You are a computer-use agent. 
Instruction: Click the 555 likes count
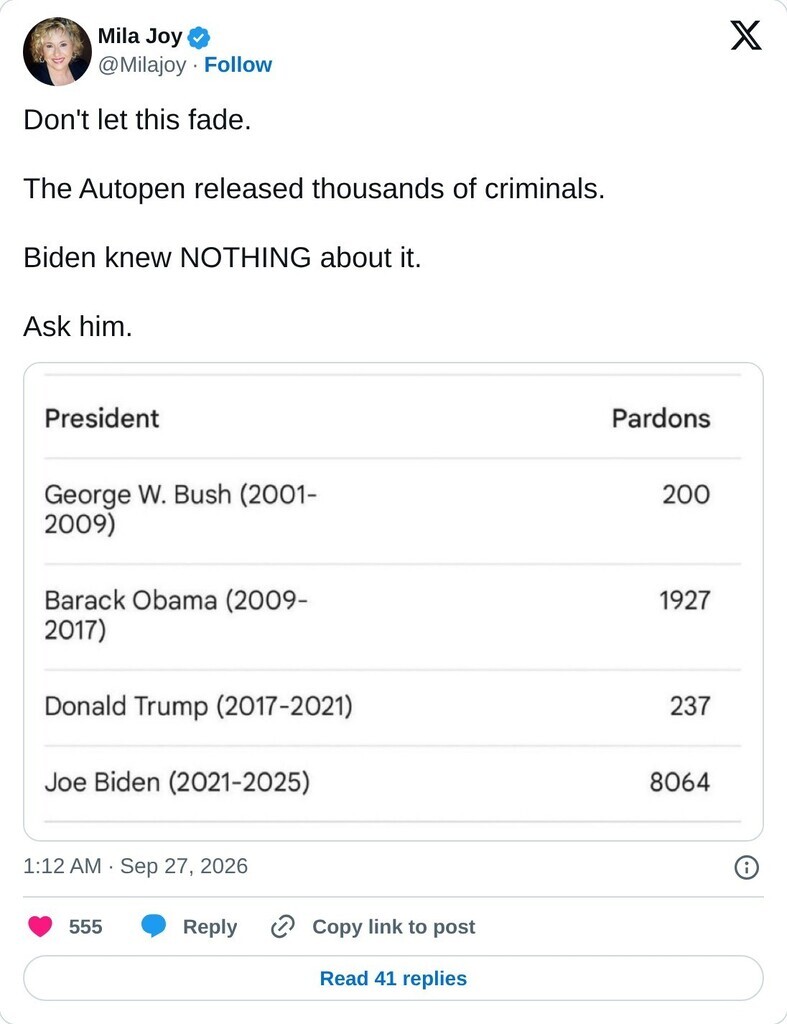point(86,927)
